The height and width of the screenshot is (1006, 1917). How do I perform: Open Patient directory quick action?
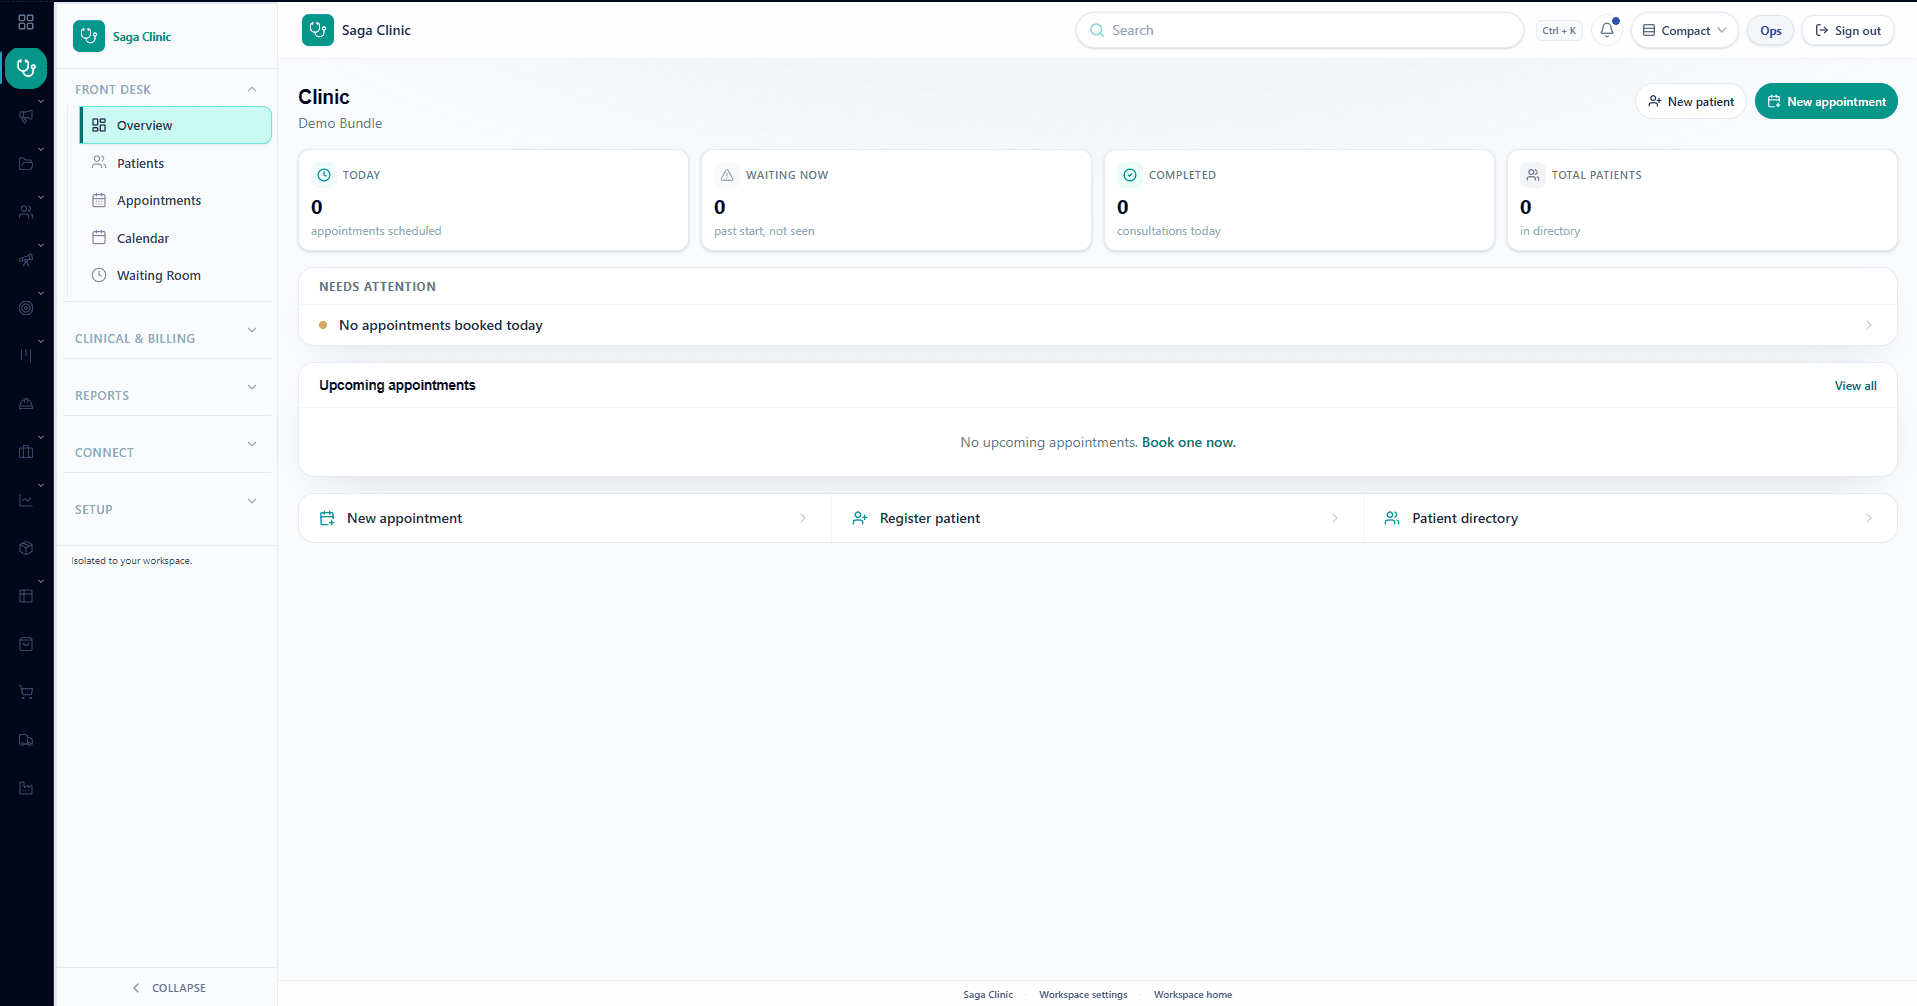[x=1630, y=518]
